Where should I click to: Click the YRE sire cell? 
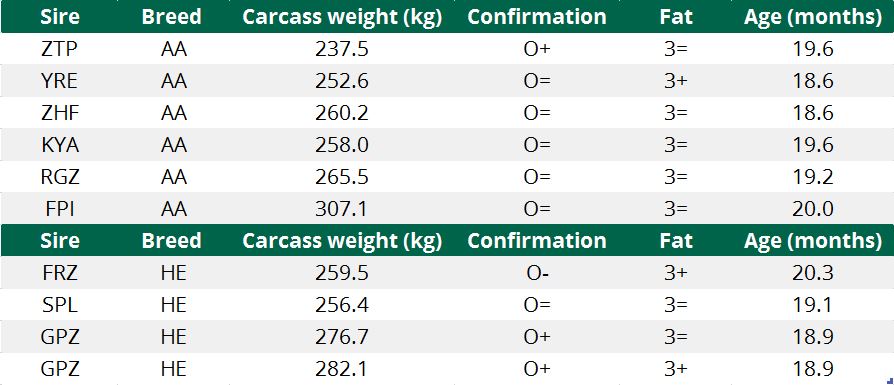[x=59, y=81]
